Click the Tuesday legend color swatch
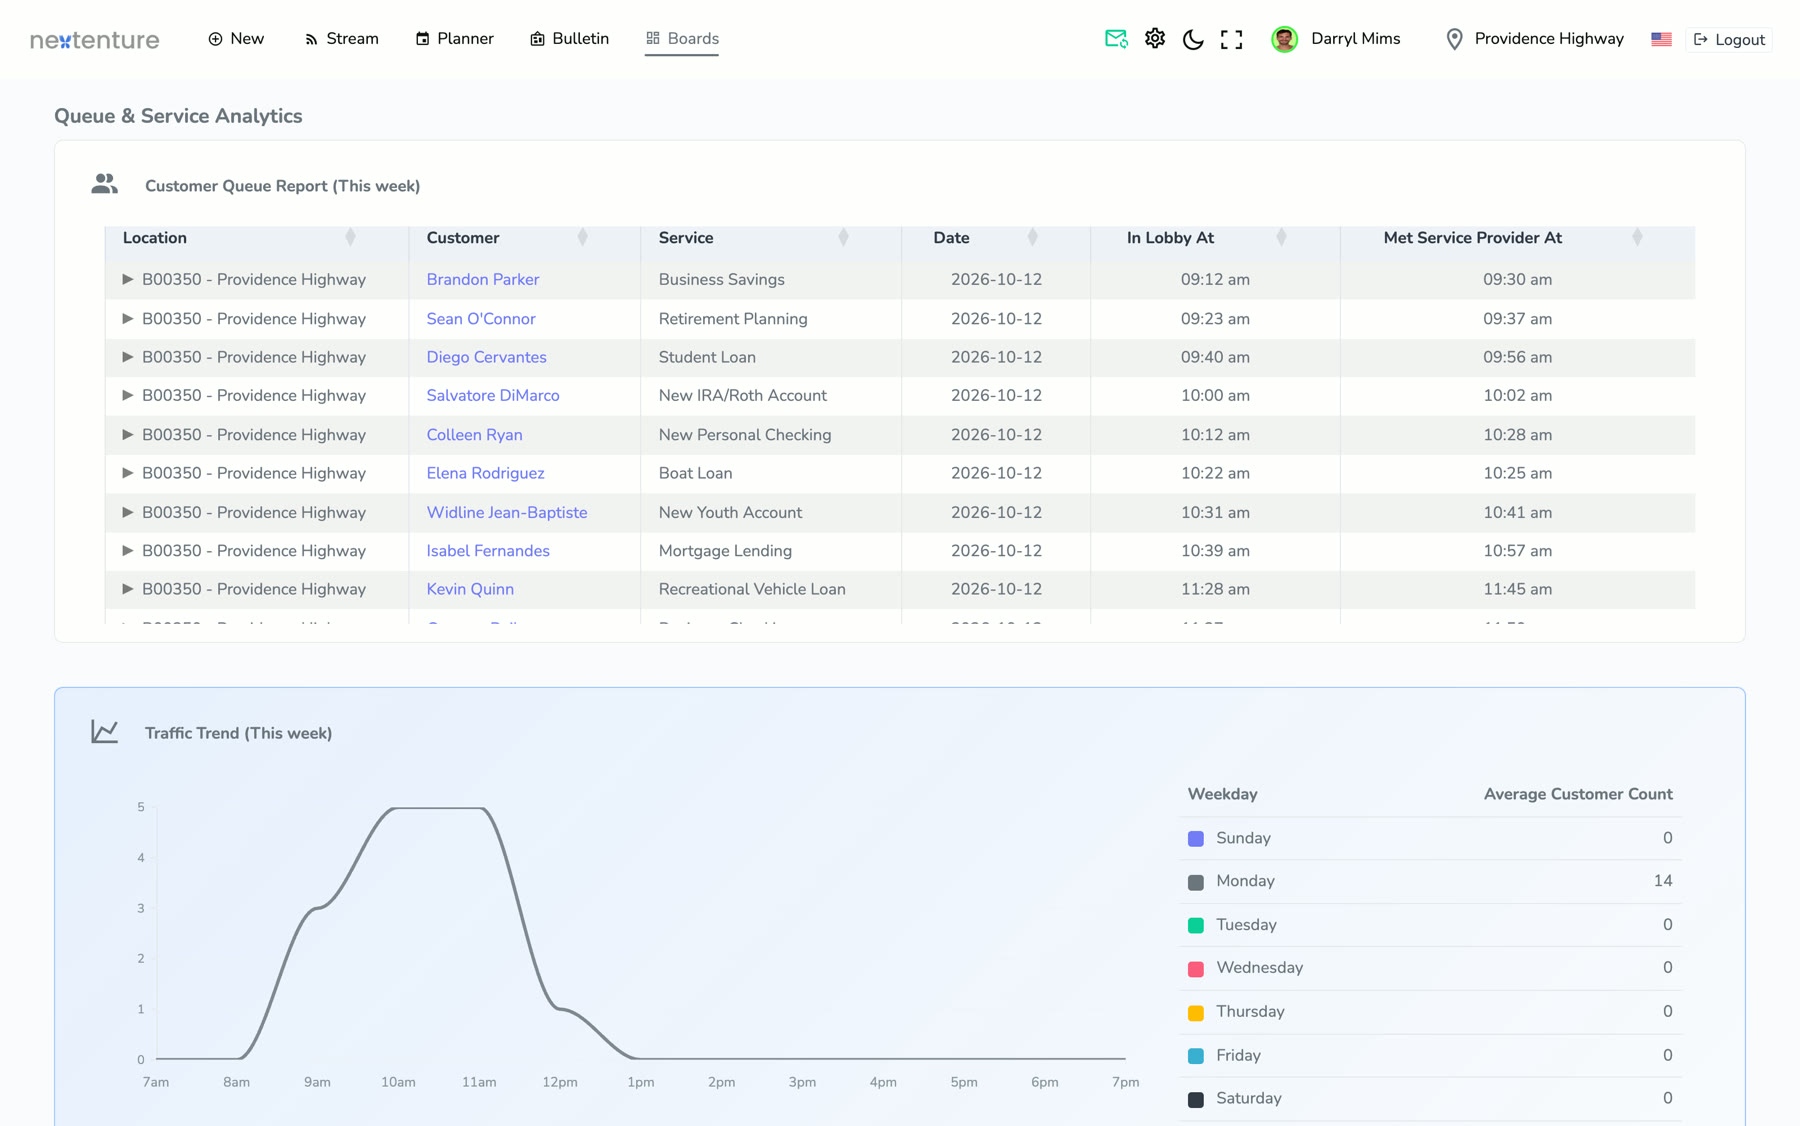Image resolution: width=1800 pixels, height=1126 pixels. coord(1196,926)
